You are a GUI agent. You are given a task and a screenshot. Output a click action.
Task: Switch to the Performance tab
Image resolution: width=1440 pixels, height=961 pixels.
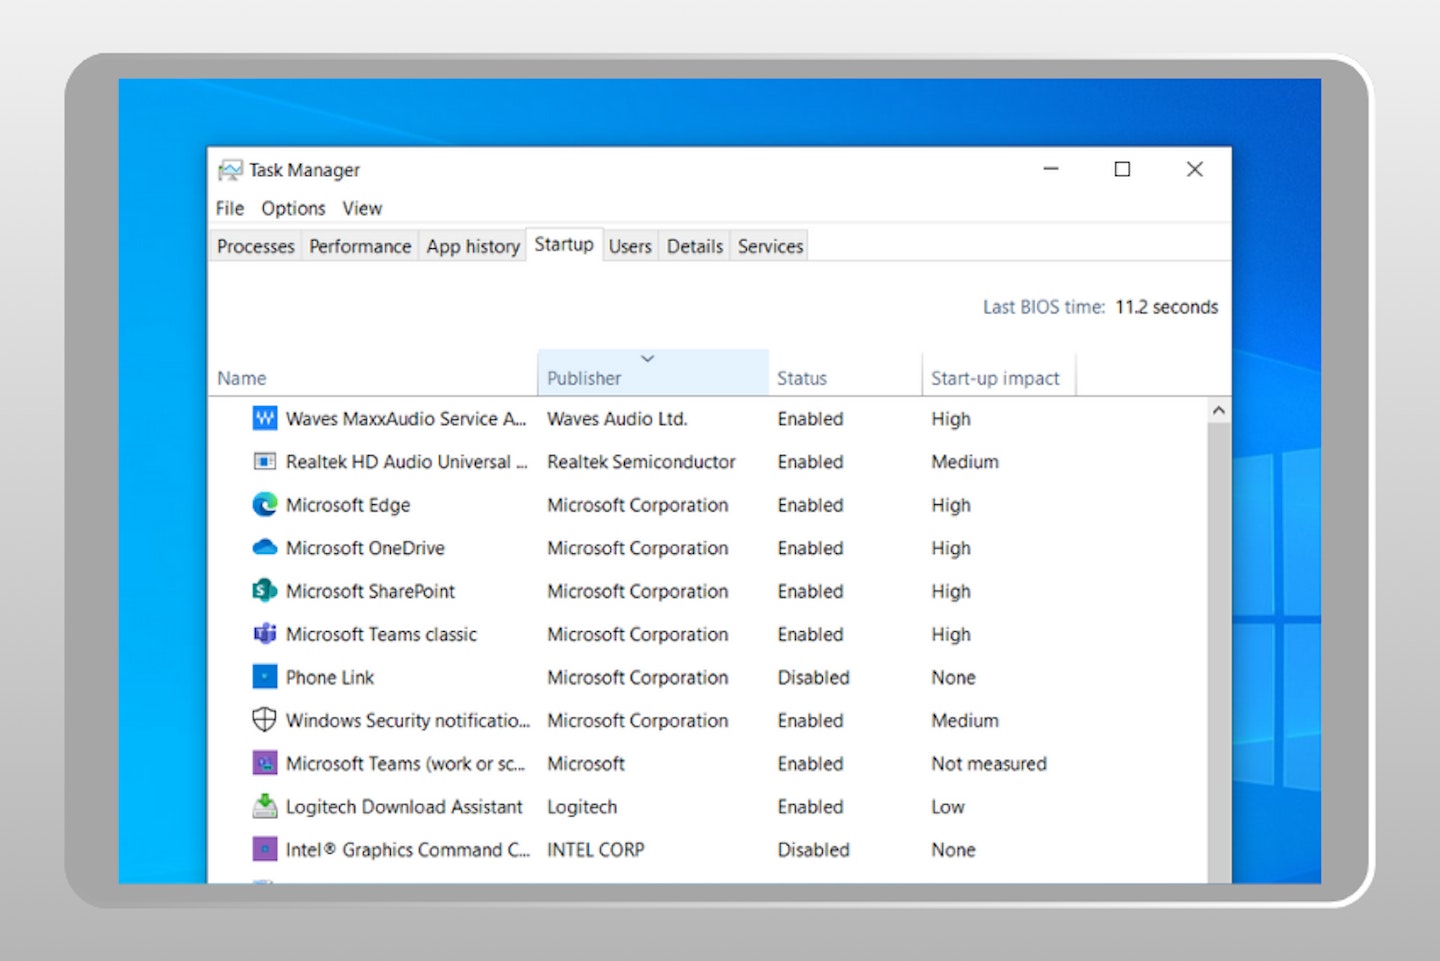360,246
